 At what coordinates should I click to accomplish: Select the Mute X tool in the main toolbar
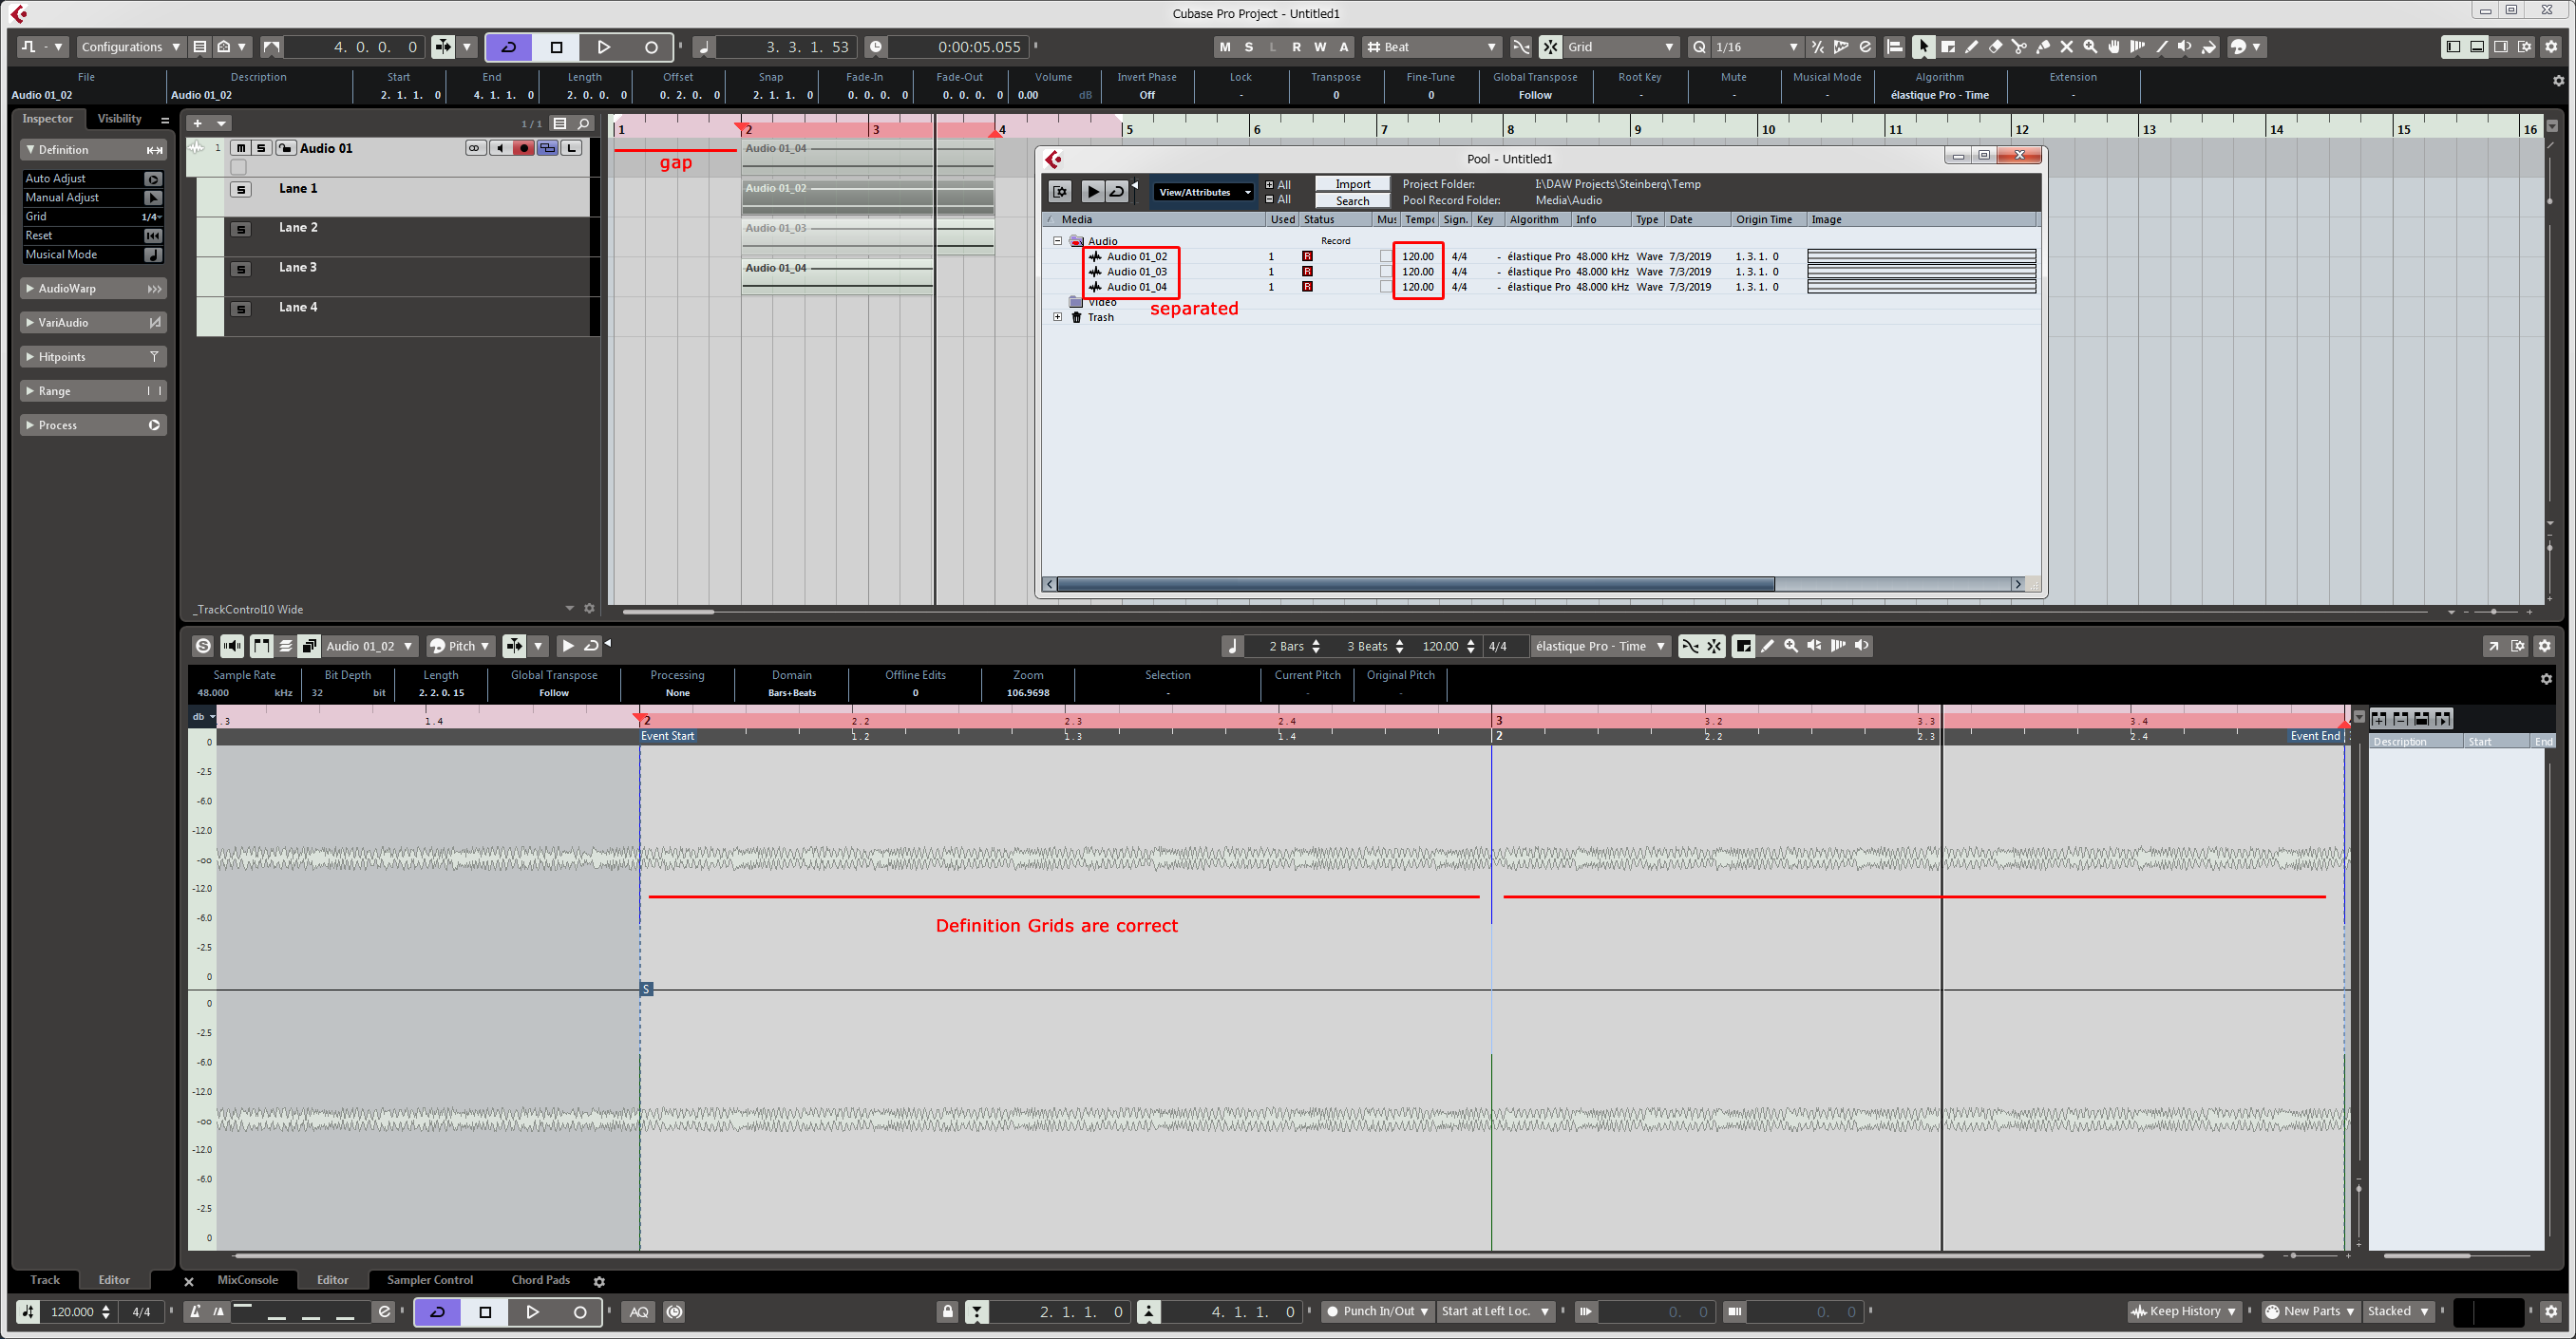tap(2067, 47)
